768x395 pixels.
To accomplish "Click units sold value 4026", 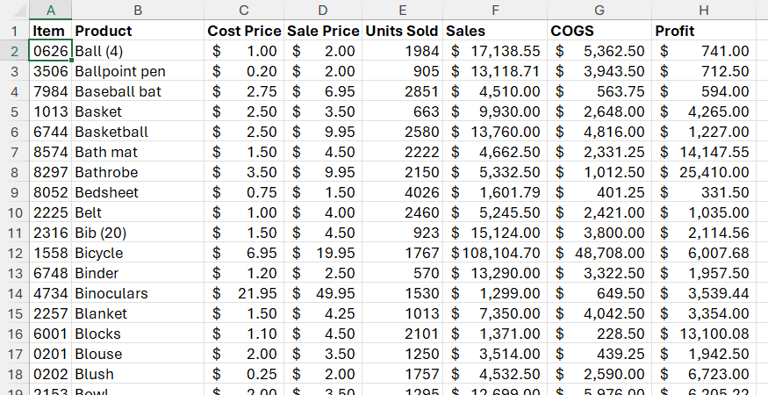I will [402, 192].
